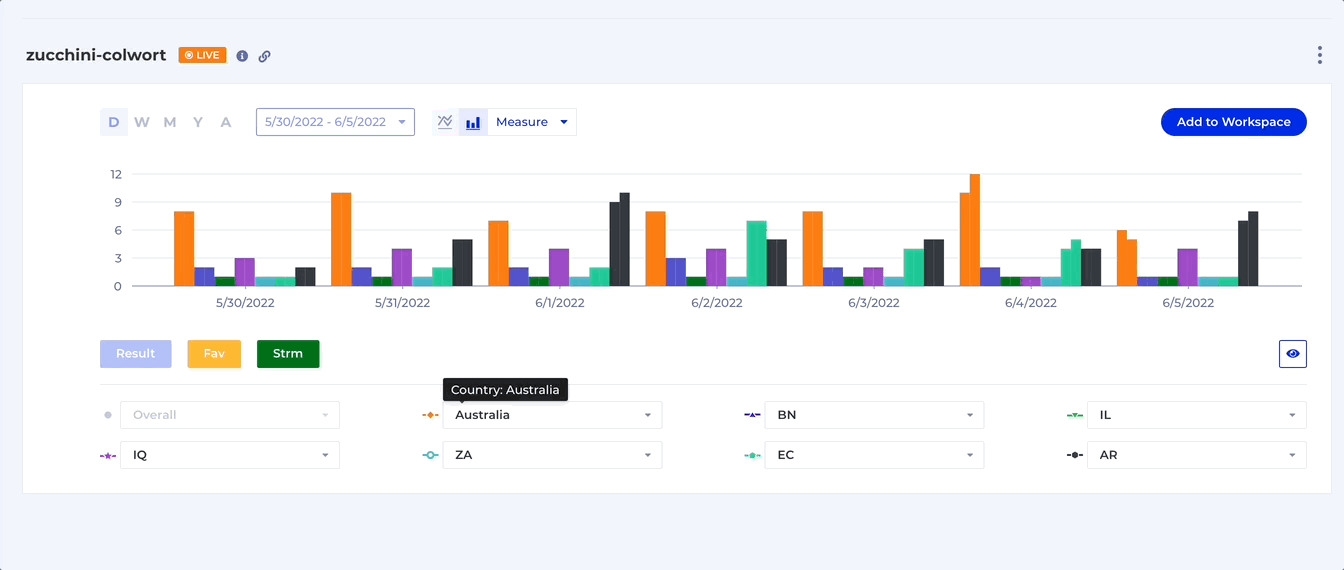Click the Result button

tap(136, 354)
